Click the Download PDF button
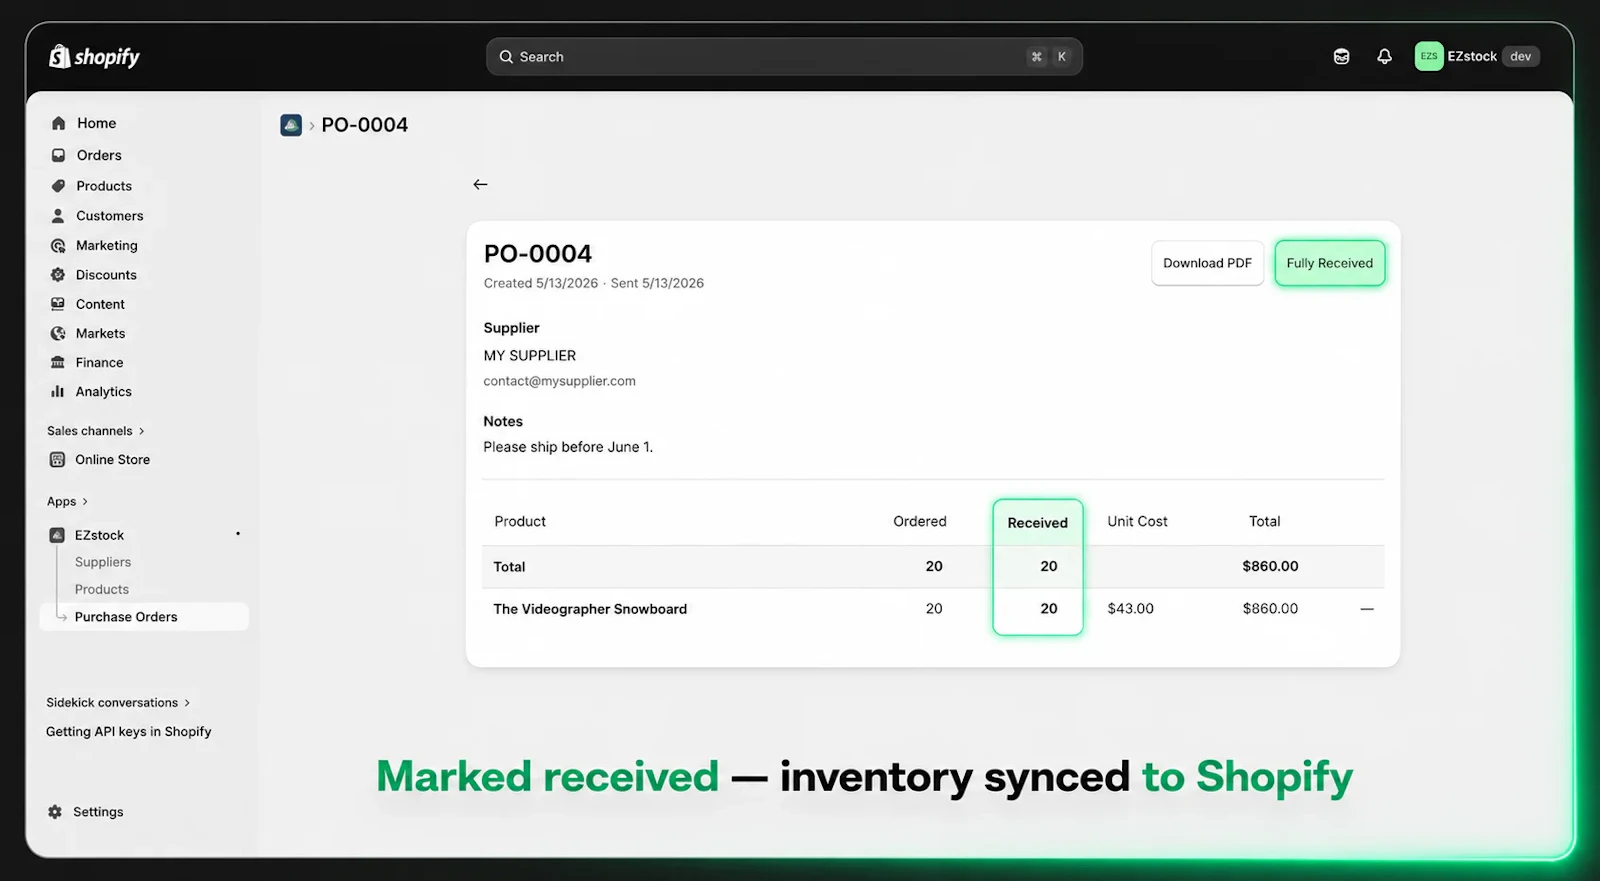The width and height of the screenshot is (1600, 881). pos(1207,263)
